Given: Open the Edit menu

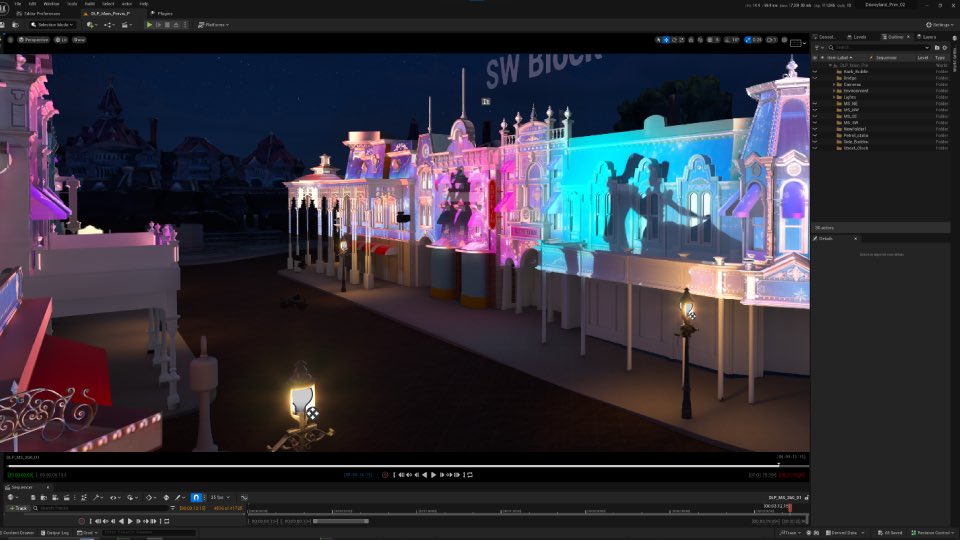Looking at the screenshot, I should click(32, 4).
